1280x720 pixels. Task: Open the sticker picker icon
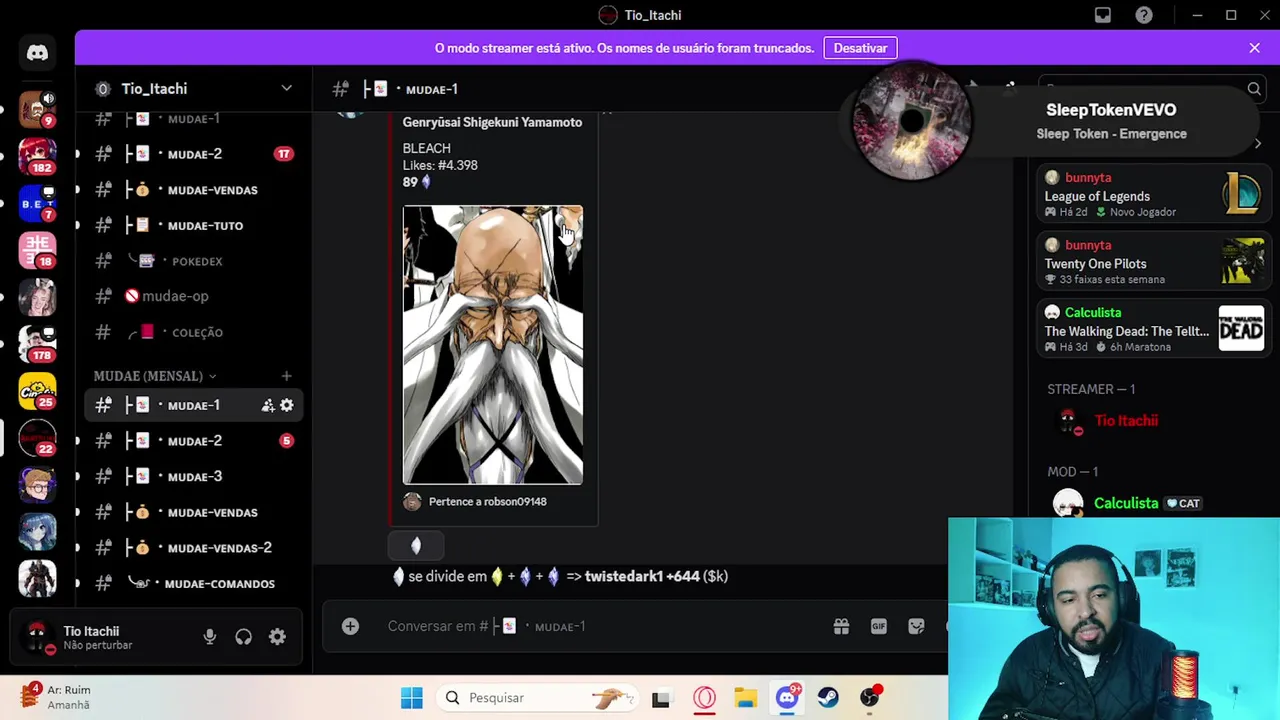point(916,626)
